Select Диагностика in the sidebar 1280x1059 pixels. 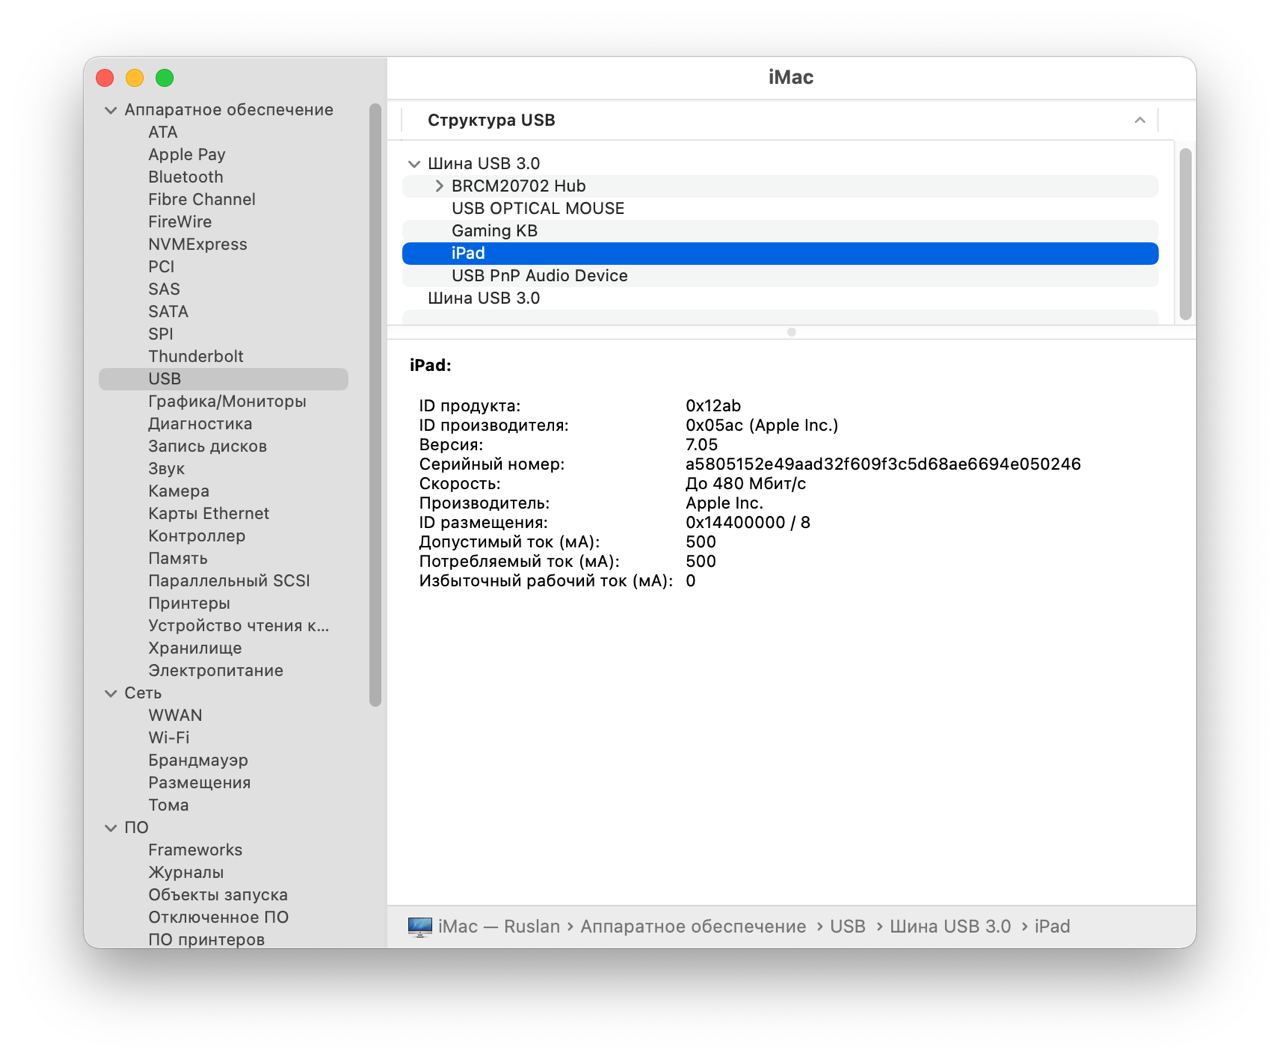pos(200,424)
